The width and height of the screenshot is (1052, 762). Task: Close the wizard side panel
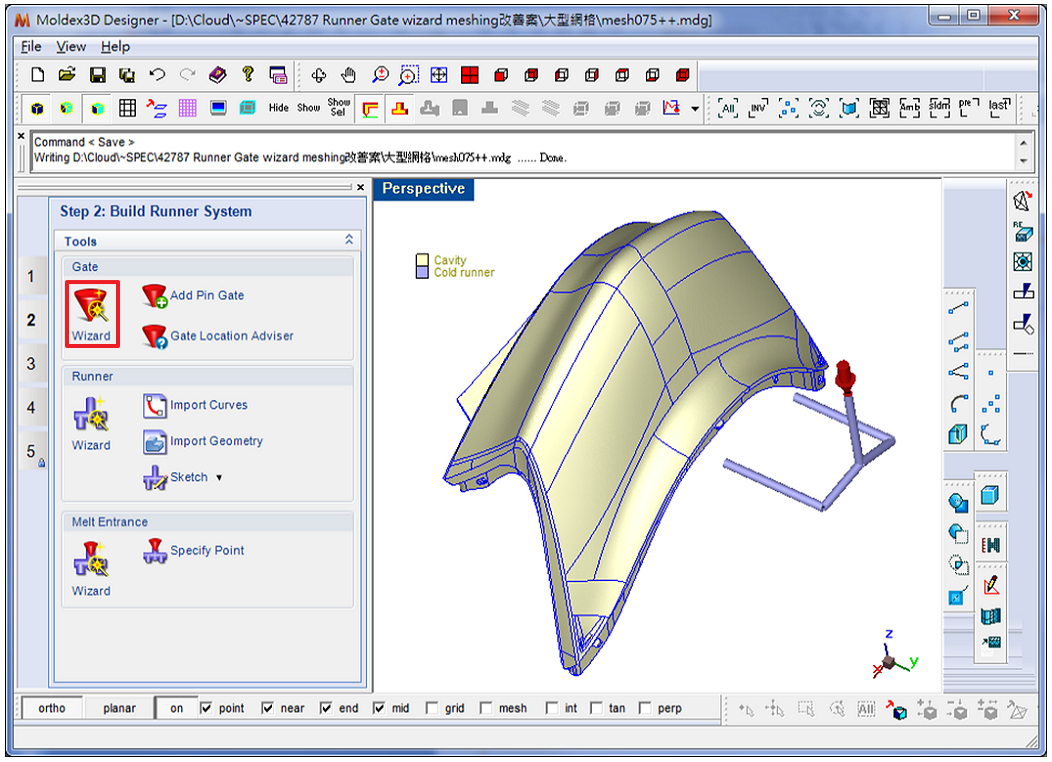(360, 187)
